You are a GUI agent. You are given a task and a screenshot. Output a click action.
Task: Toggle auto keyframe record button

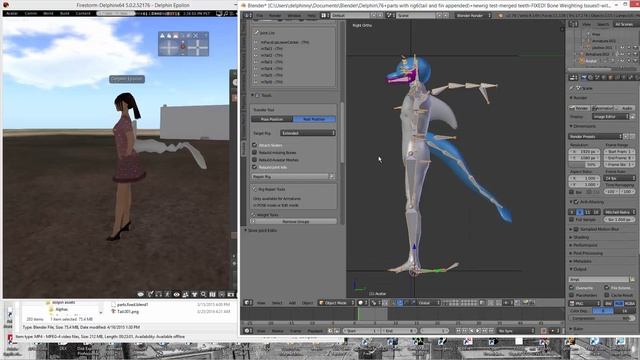pyautogui.click(x=544, y=331)
